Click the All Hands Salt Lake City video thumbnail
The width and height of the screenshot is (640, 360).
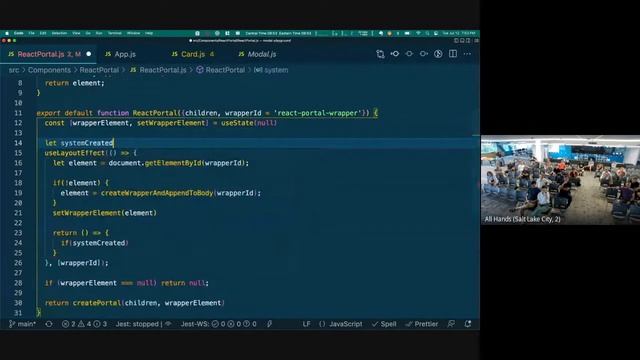[x=560, y=180]
